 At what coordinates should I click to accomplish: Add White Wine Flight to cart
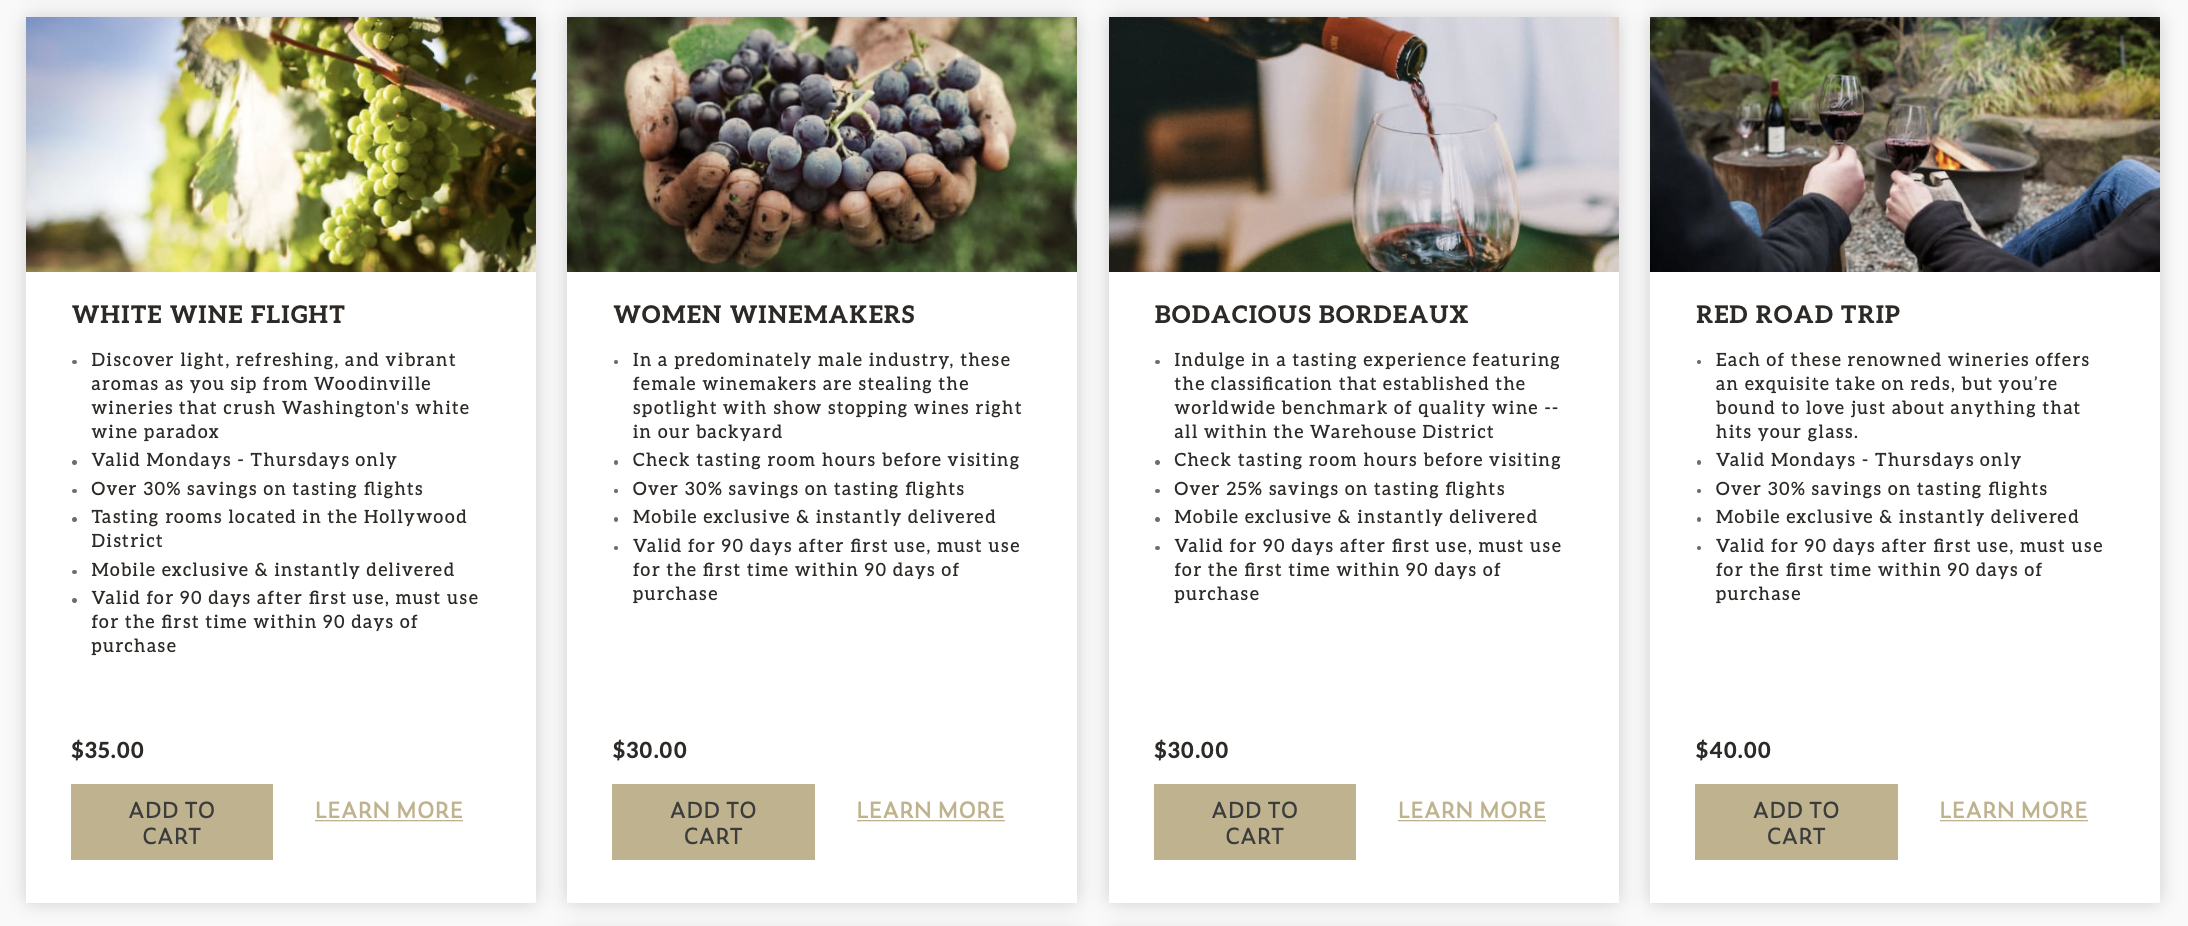pyautogui.click(x=172, y=822)
